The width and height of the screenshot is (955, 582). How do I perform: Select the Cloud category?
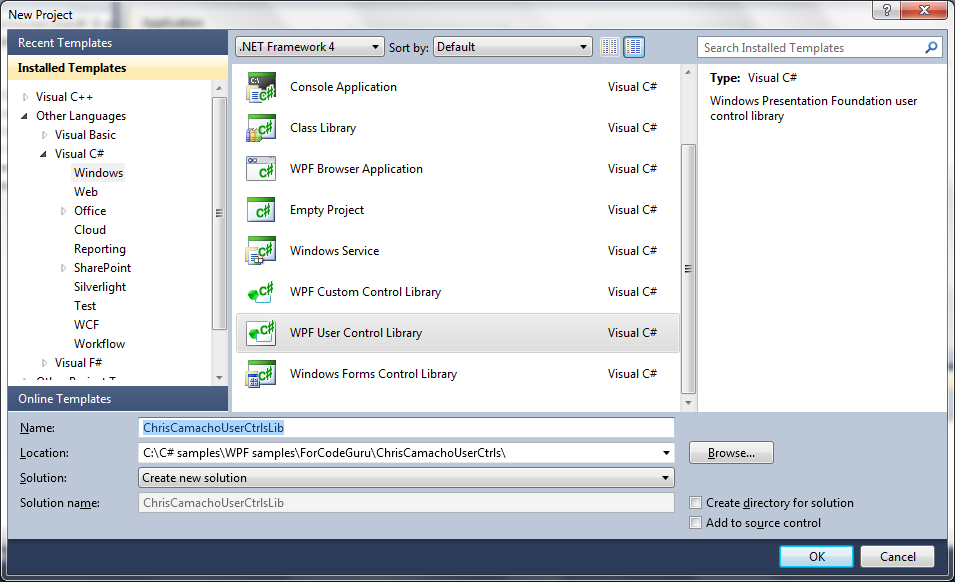coord(90,230)
